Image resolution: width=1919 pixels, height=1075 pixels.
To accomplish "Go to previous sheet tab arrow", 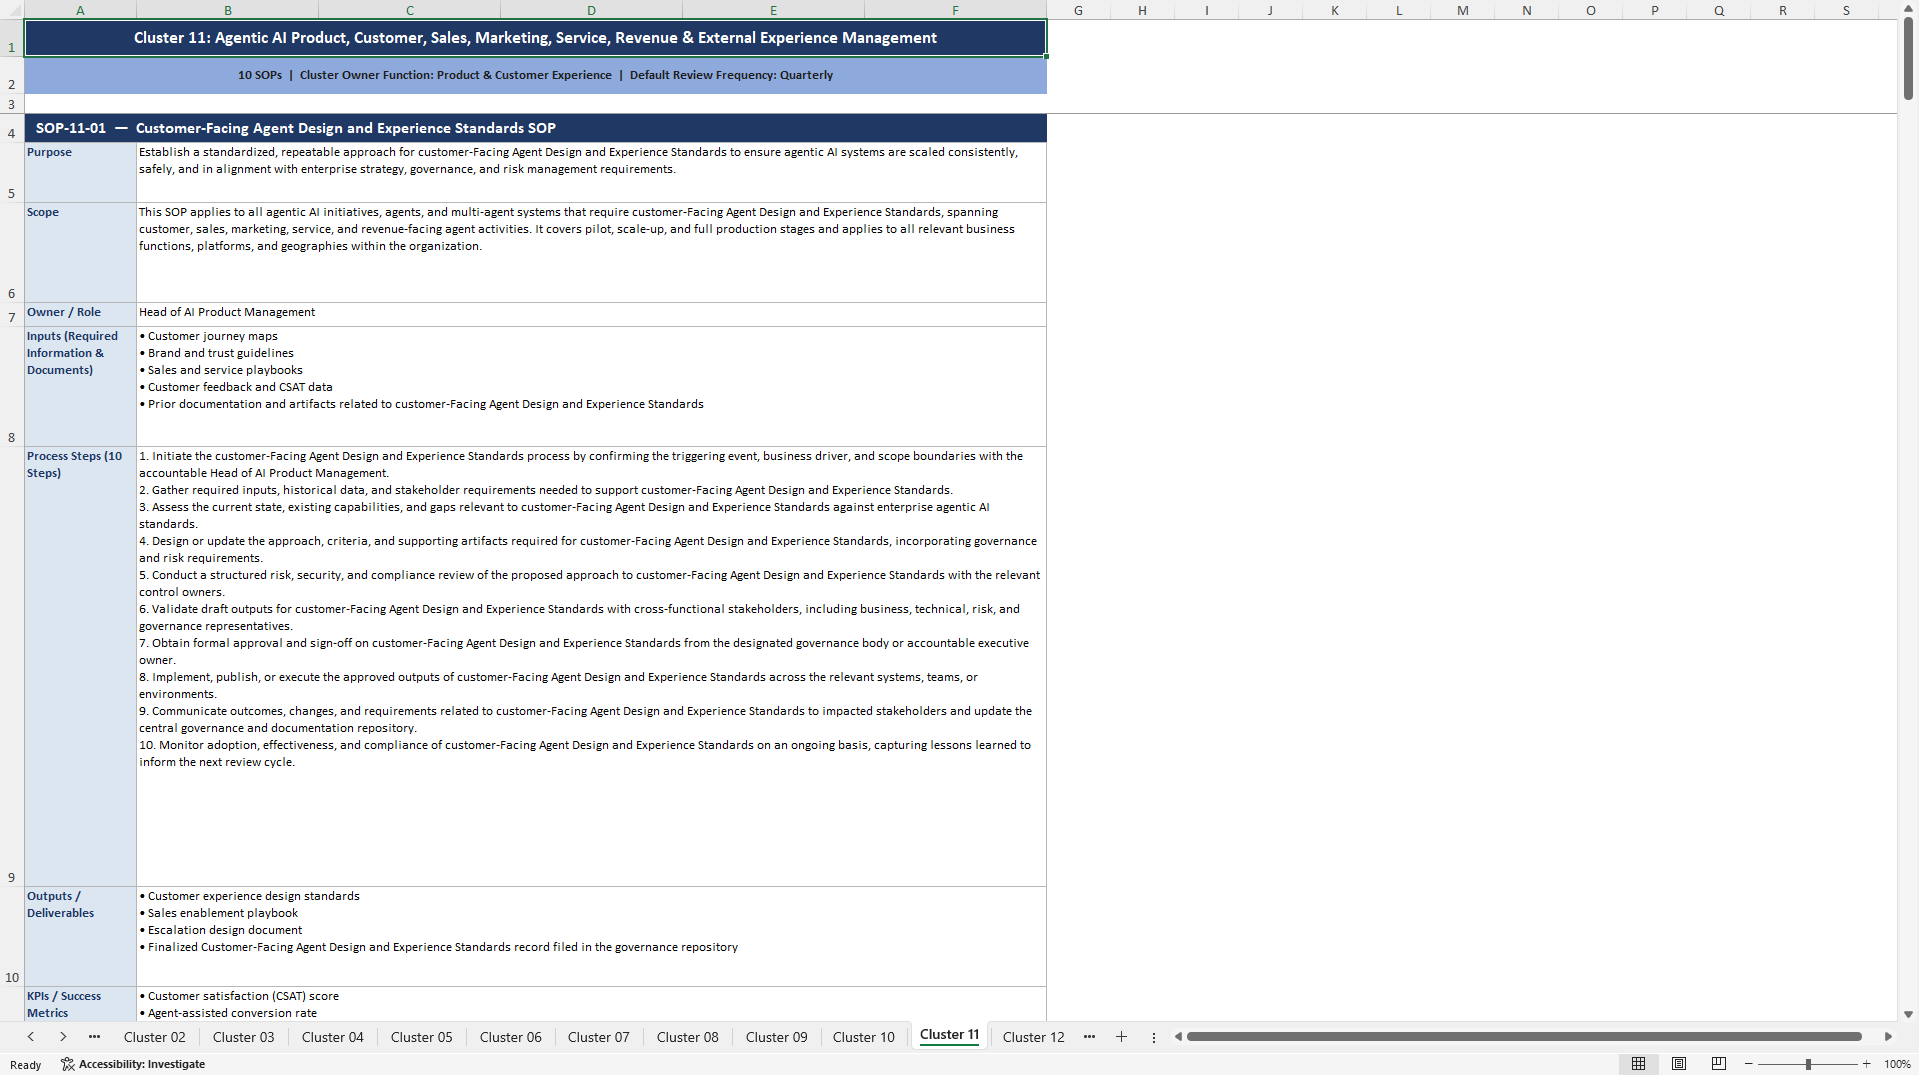I will tap(31, 1037).
